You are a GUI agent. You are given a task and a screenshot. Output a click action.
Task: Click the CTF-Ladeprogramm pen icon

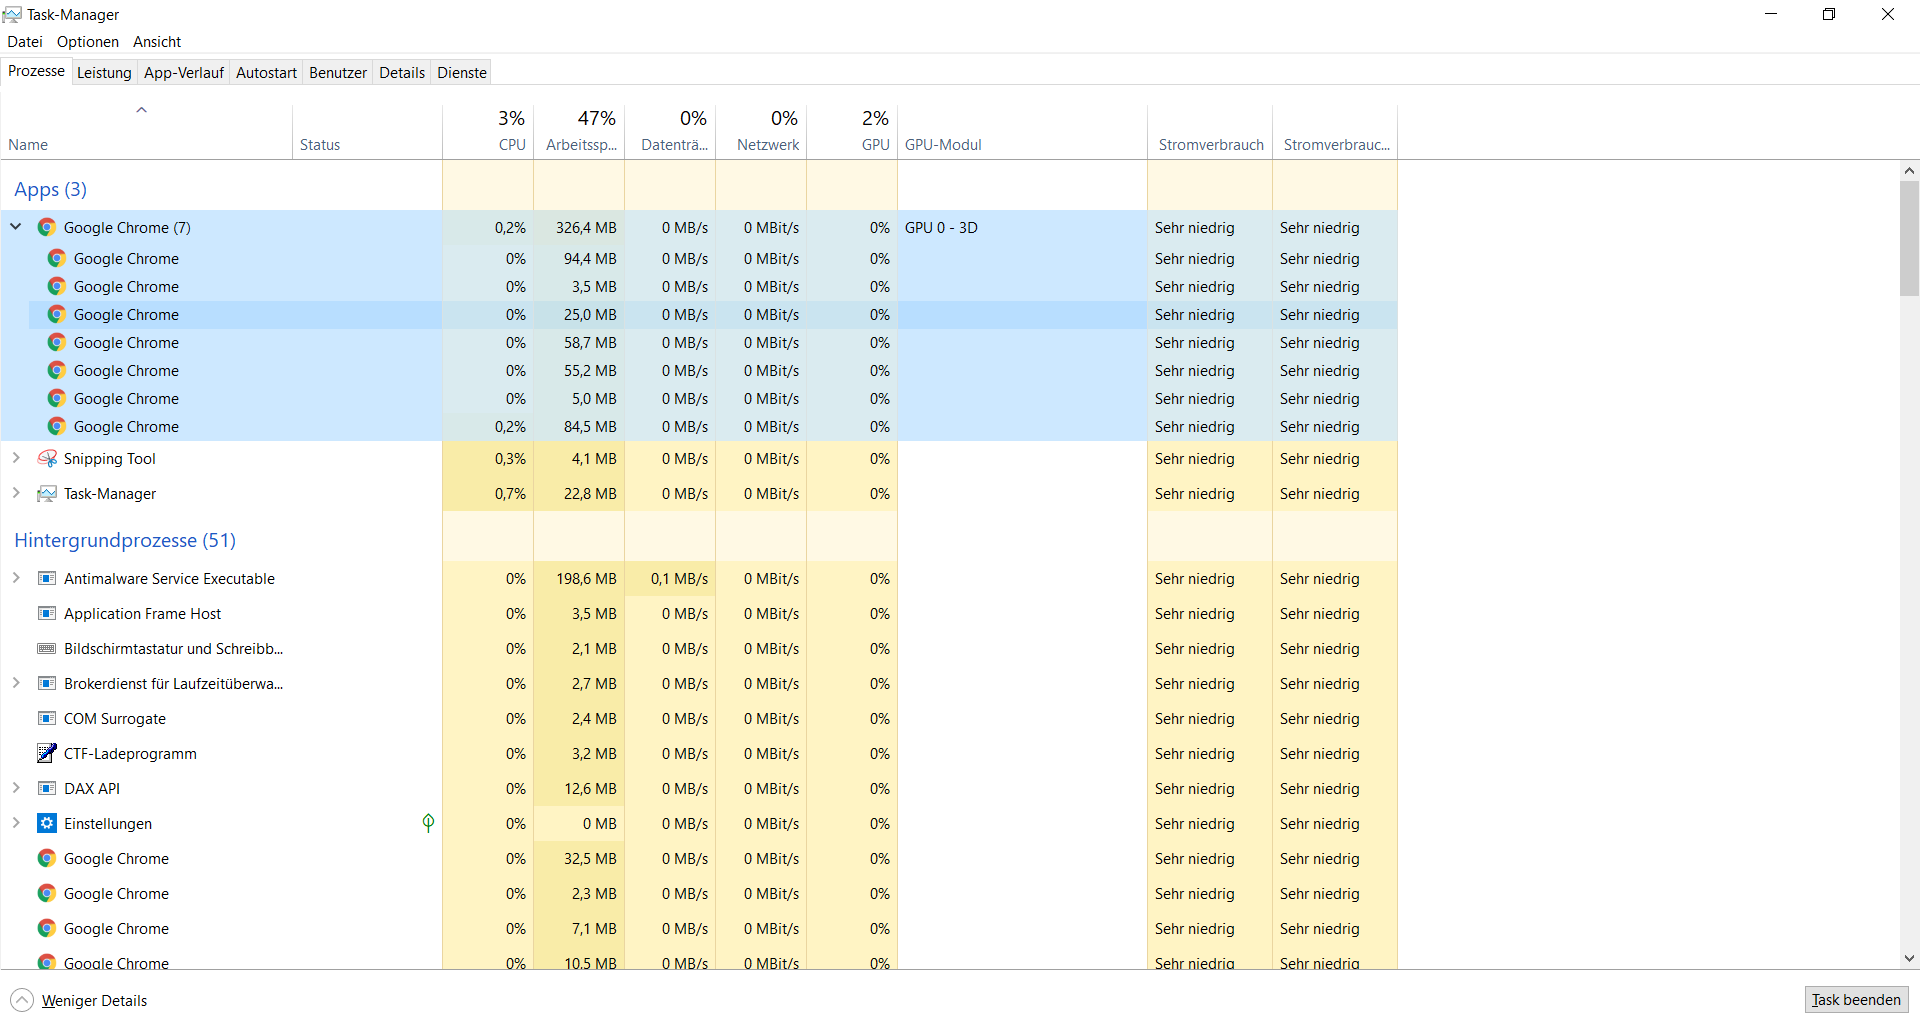(x=47, y=753)
